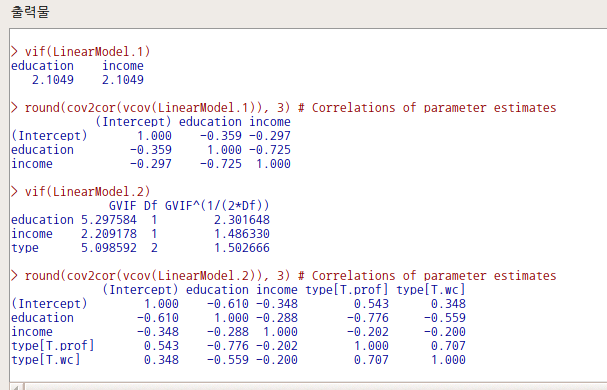
Task: Select adjusted GVIF value 1.486330
Action: tap(242, 234)
